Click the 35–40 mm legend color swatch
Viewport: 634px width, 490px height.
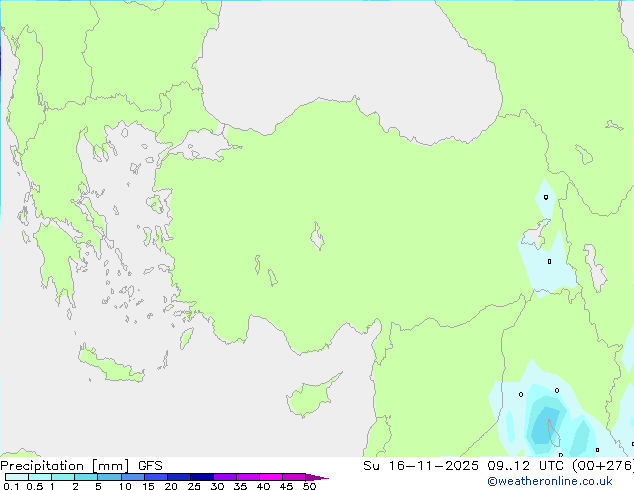pyautogui.click(x=247, y=477)
